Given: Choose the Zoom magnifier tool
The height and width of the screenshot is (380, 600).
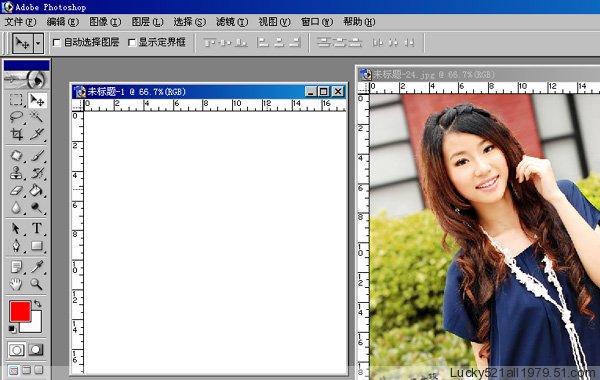Looking at the screenshot, I should (x=37, y=284).
